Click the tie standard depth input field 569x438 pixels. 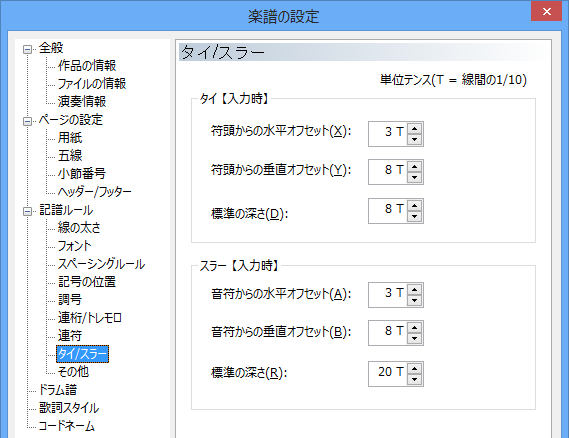388,211
